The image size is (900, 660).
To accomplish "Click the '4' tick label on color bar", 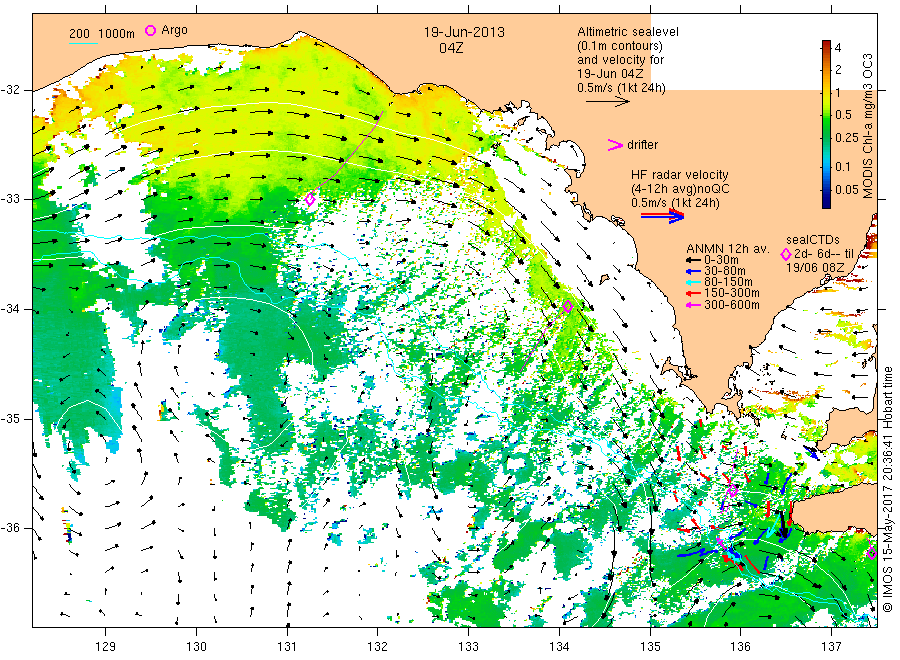I will pos(837,48).
